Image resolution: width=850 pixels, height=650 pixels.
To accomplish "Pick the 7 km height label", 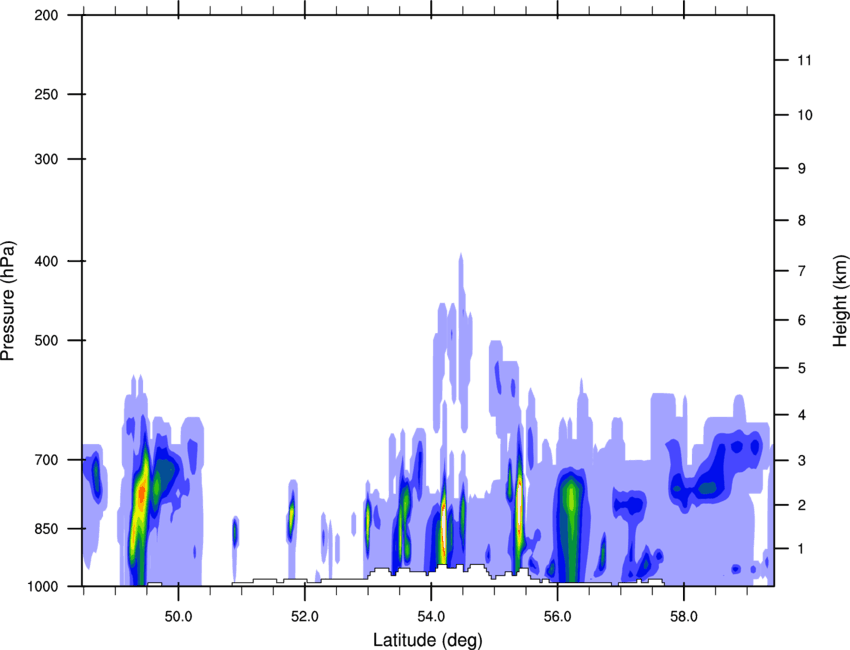I will (x=802, y=270).
